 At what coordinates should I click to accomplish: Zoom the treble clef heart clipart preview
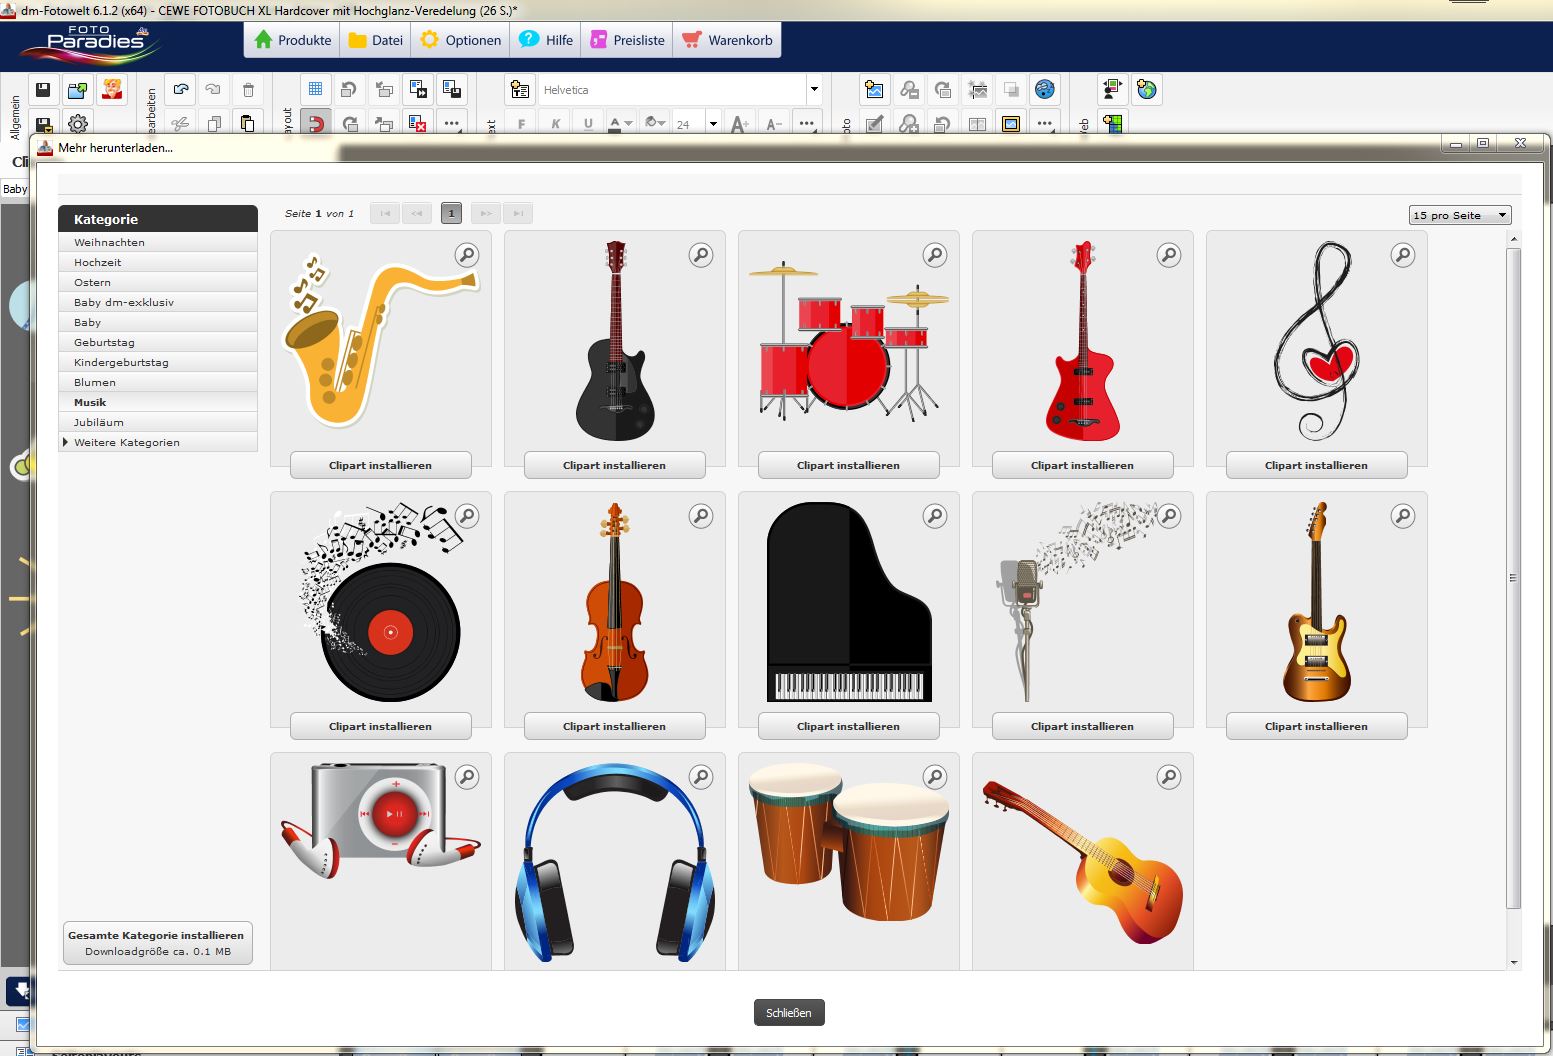(x=1403, y=255)
